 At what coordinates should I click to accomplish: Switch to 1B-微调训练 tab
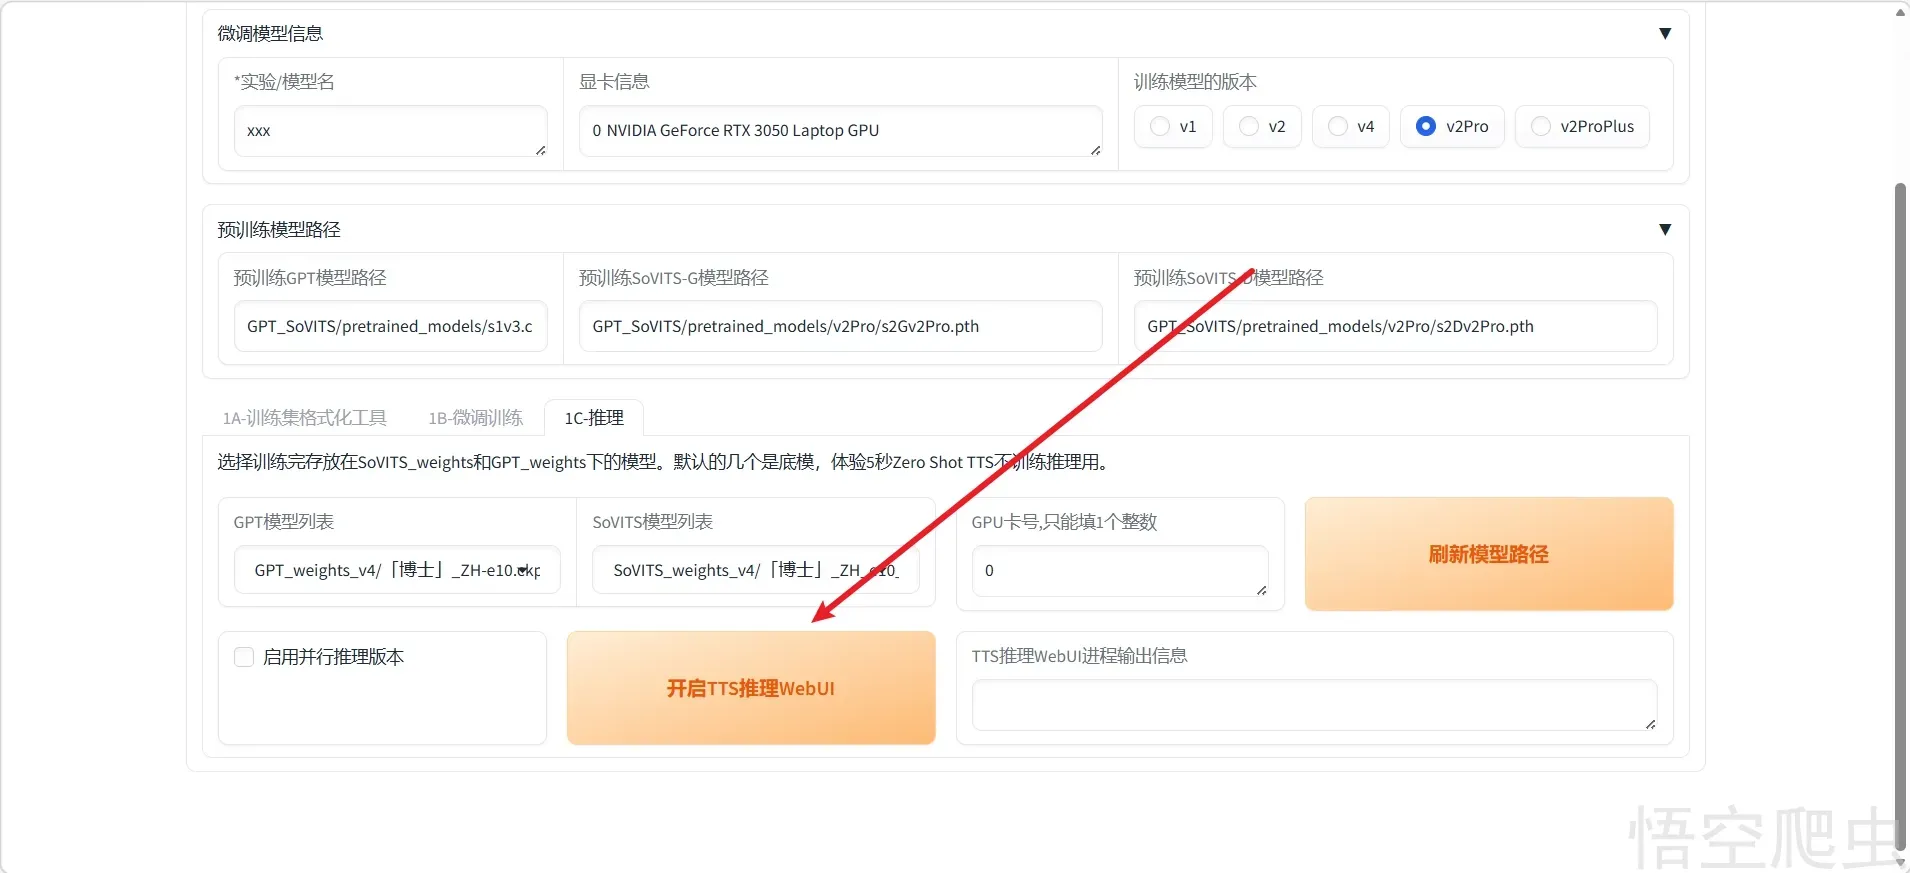[475, 418]
